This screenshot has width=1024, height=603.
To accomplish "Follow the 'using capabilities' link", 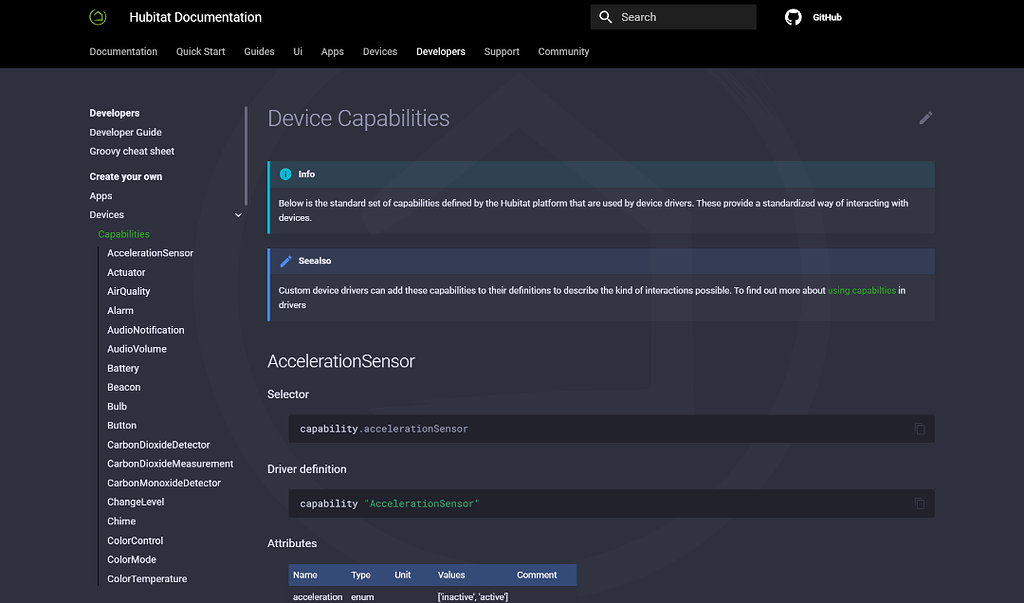I will [x=861, y=291].
